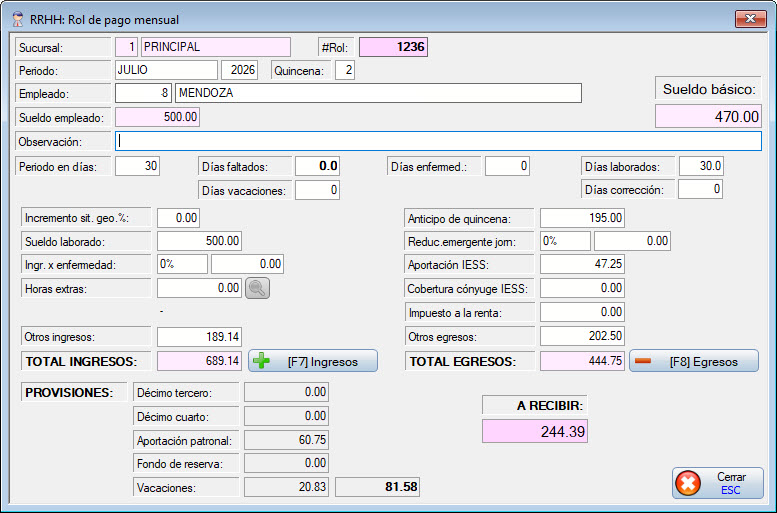Image resolution: width=777 pixels, height=513 pixels.
Task: Click the Otros egresos field 202.50
Action: tap(582, 336)
